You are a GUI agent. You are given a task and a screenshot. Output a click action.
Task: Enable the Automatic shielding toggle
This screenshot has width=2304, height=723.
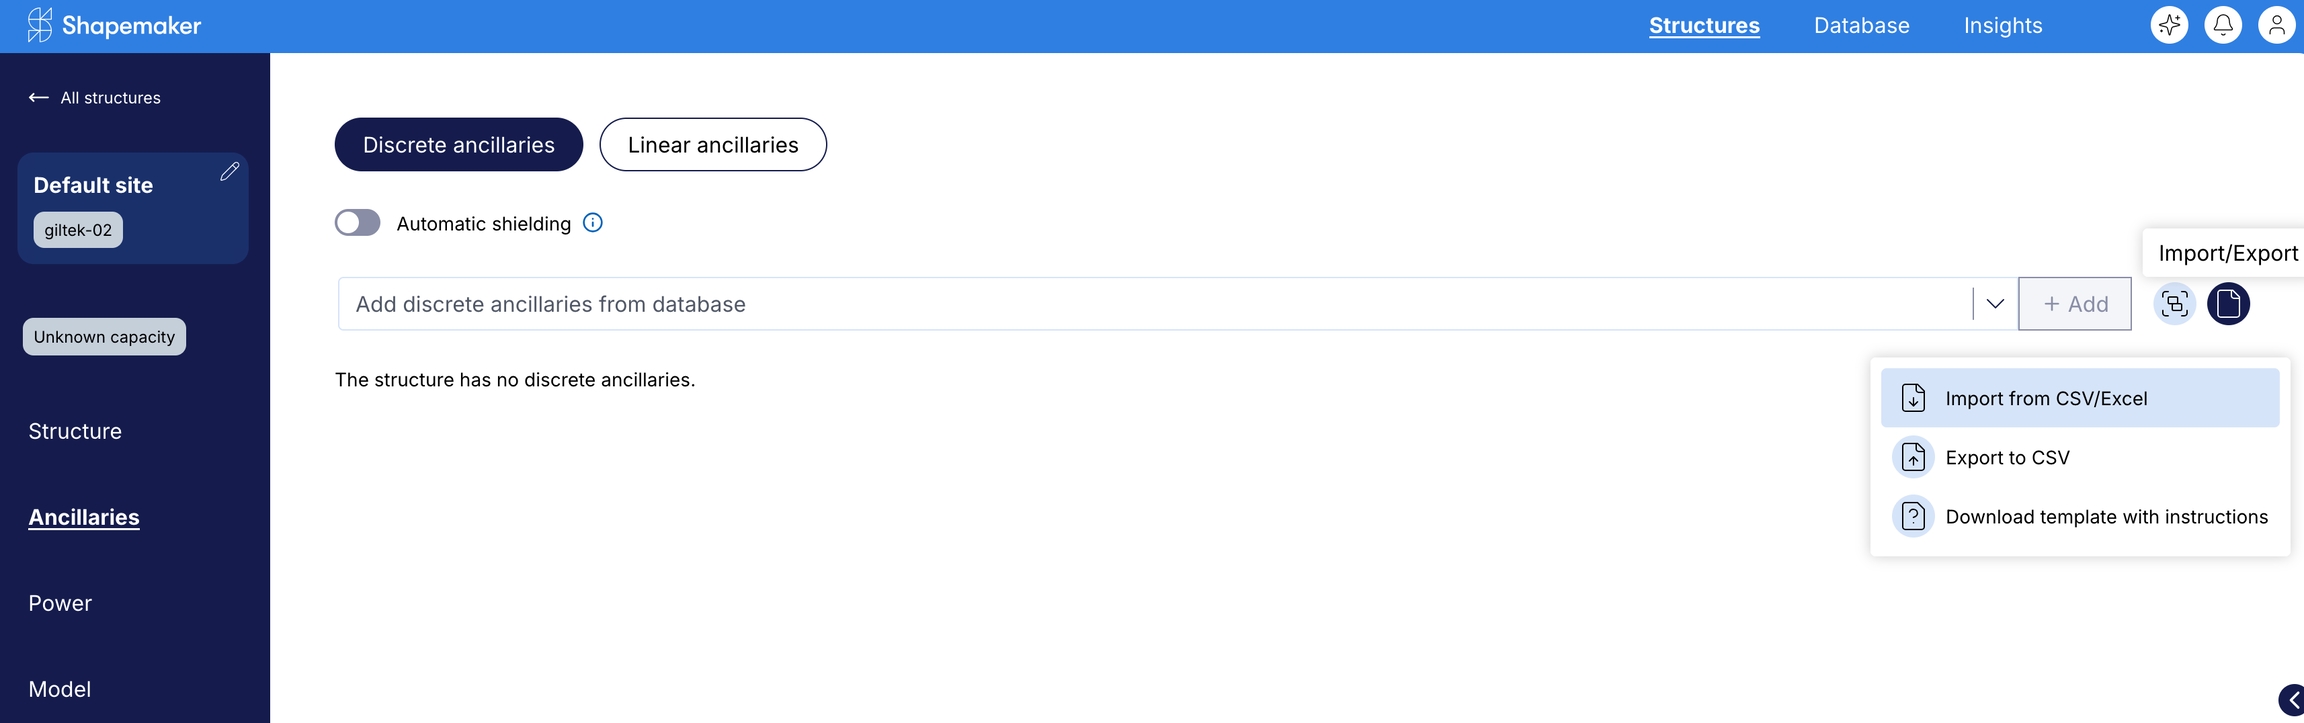coord(357,223)
